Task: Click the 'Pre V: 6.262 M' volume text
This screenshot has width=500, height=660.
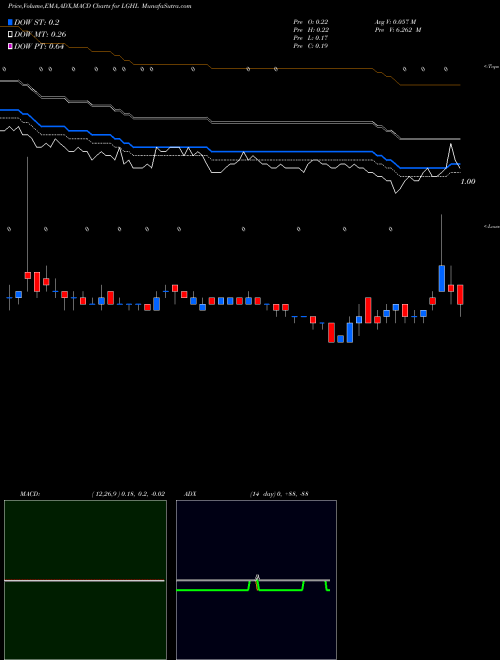Action: click(x=398, y=30)
